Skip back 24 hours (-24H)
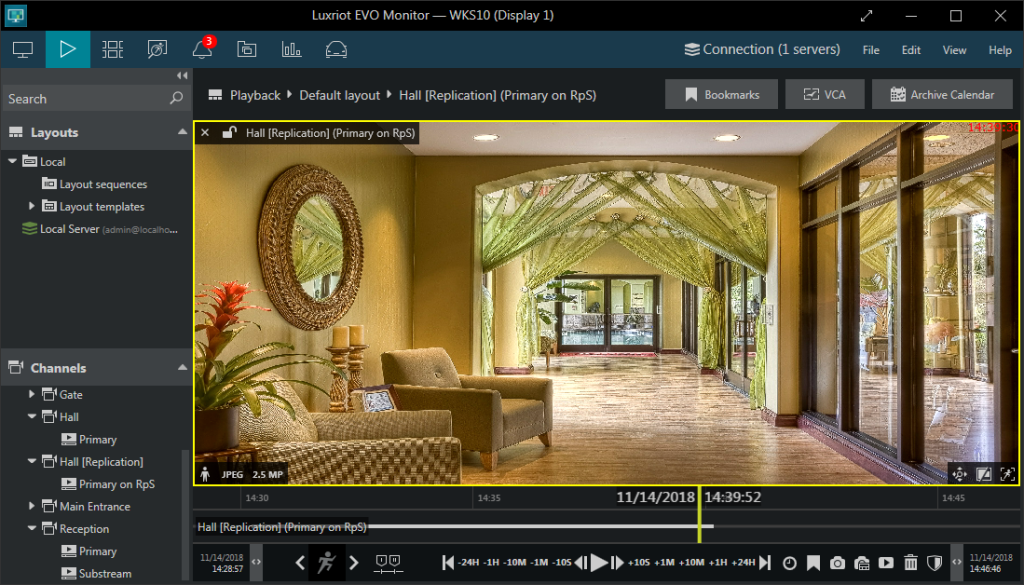The height and width of the screenshot is (585, 1024). [x=468, y=562]
